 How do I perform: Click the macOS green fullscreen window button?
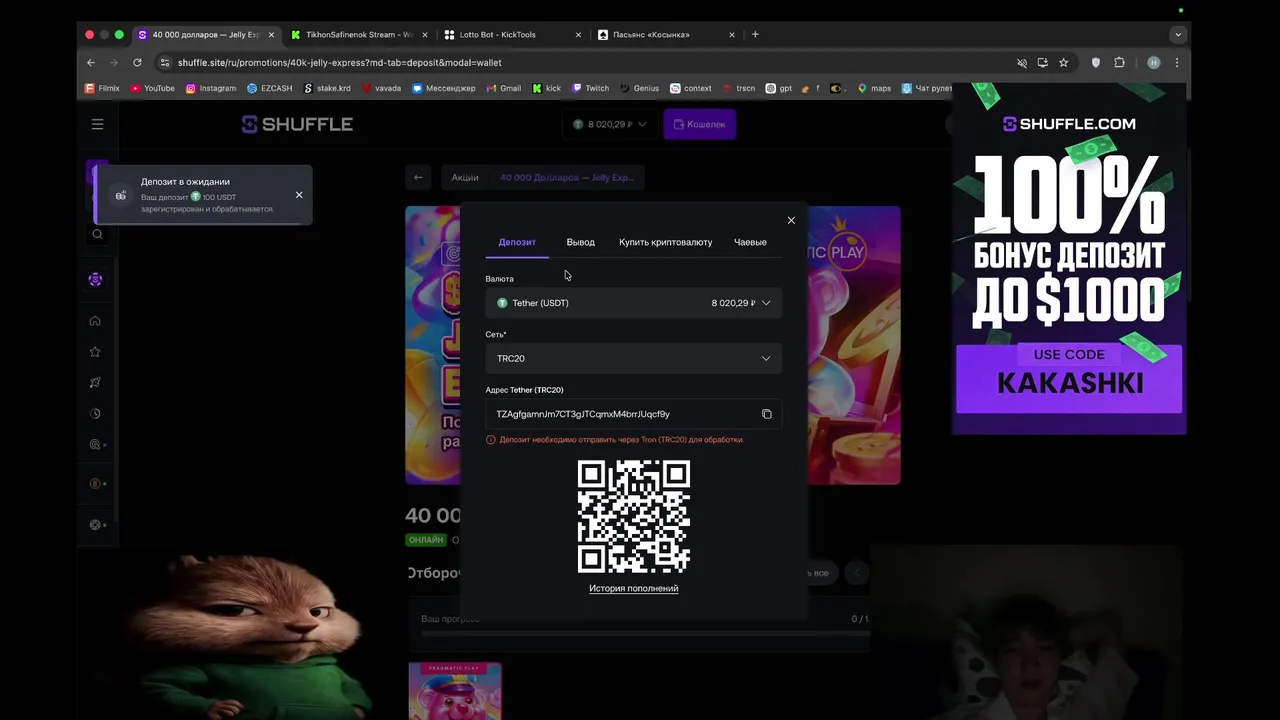coord(119,35)
